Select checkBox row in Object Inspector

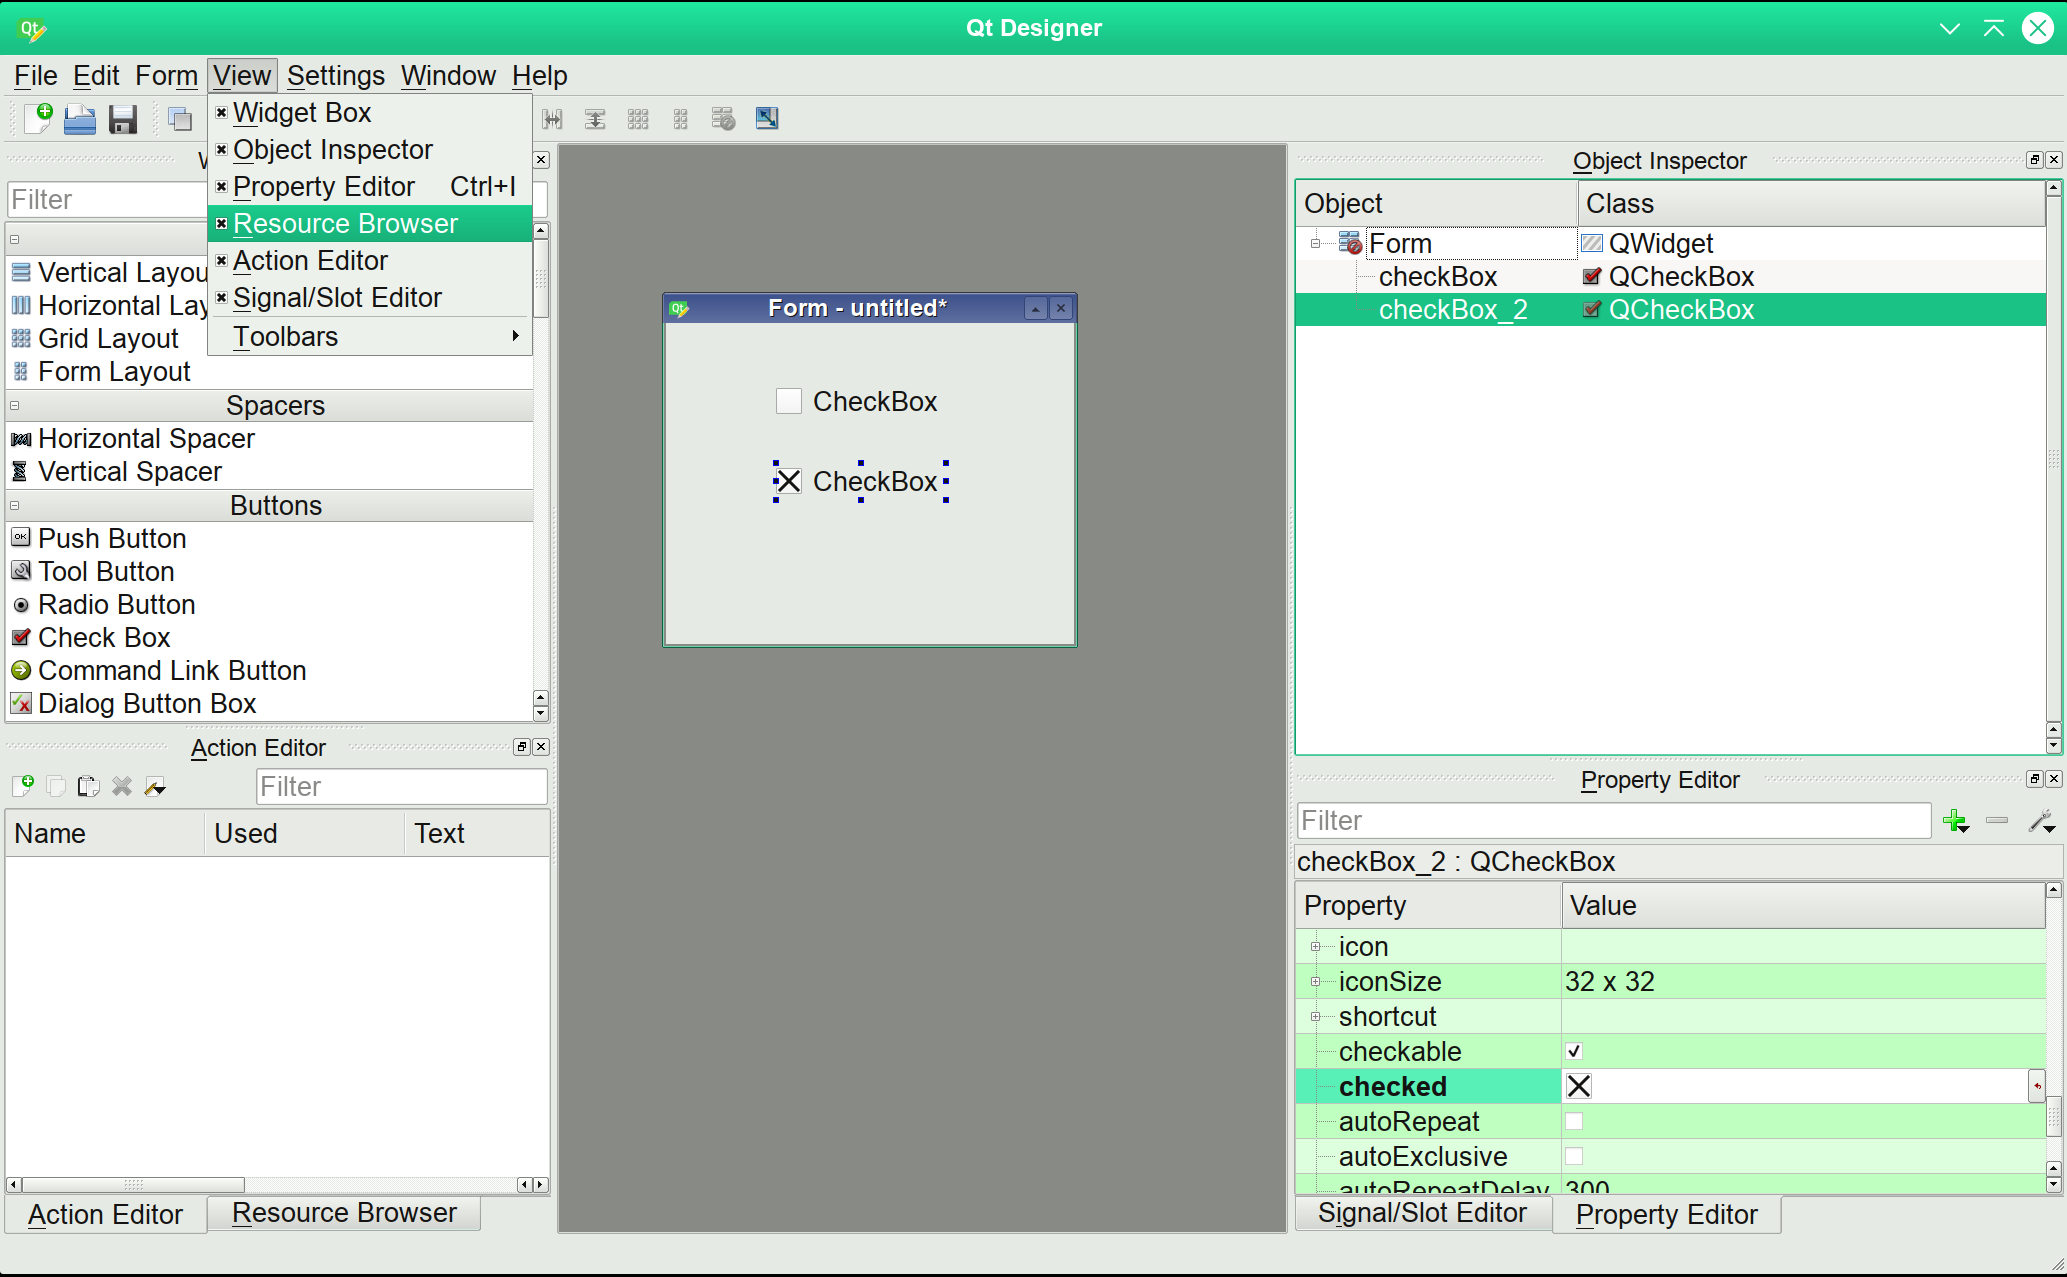pyautogui.click(x=1437, y=277)
